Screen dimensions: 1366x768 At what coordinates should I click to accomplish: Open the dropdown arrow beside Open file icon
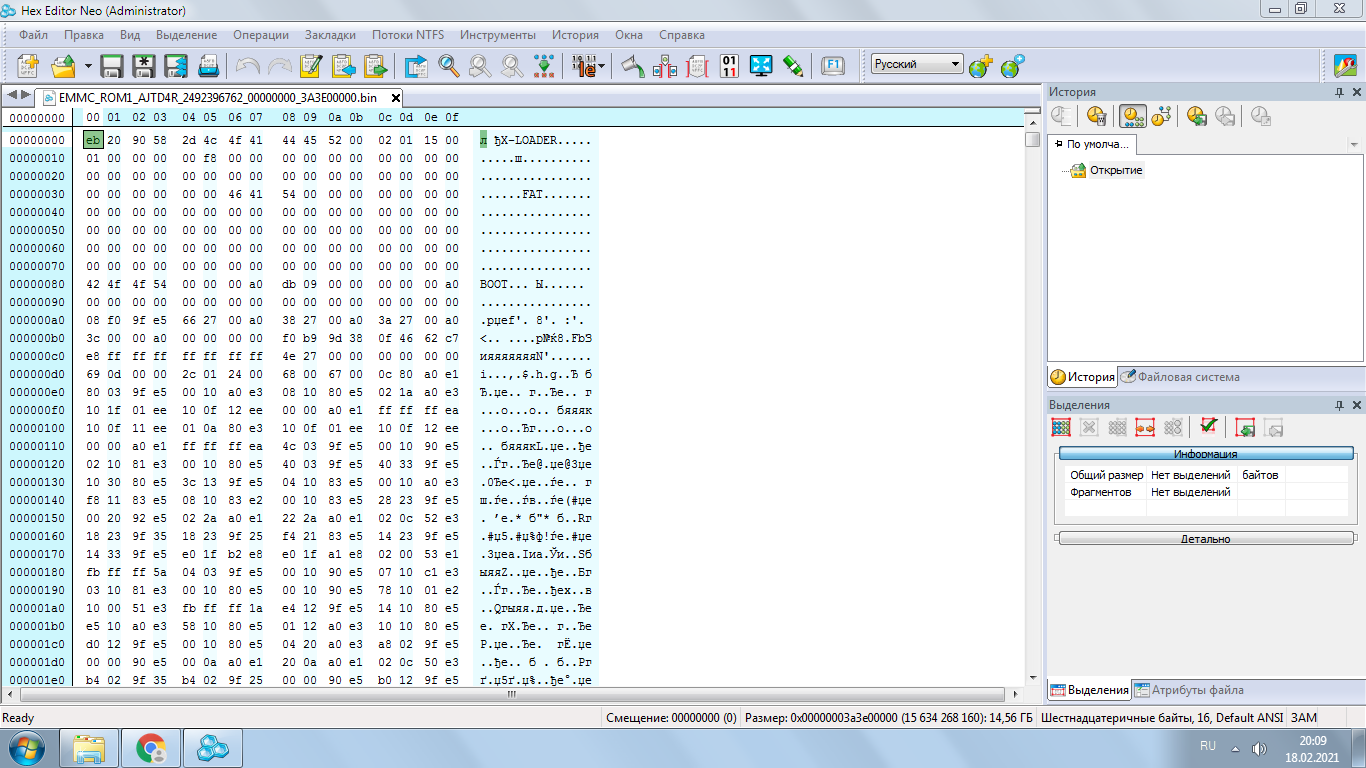pos(88,66)
